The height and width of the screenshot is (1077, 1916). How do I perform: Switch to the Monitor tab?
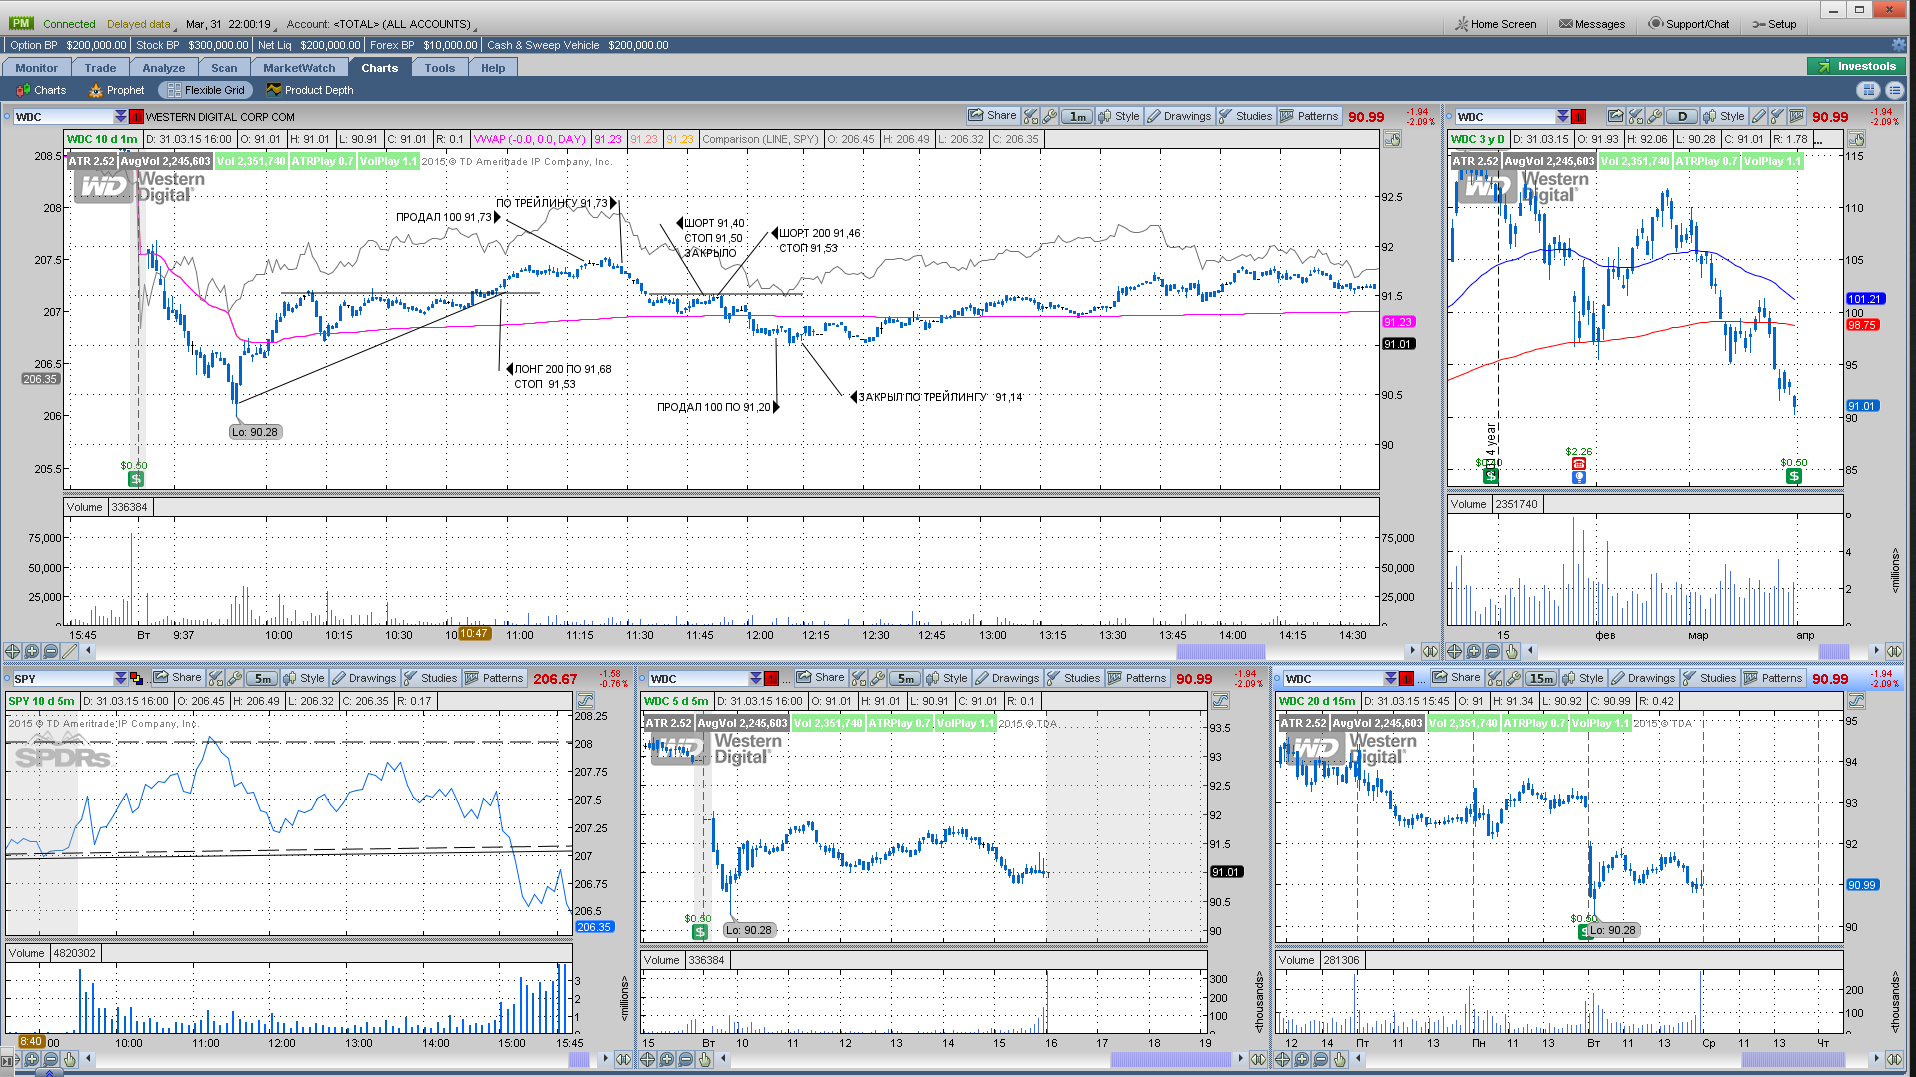click(x=36, y=68)
